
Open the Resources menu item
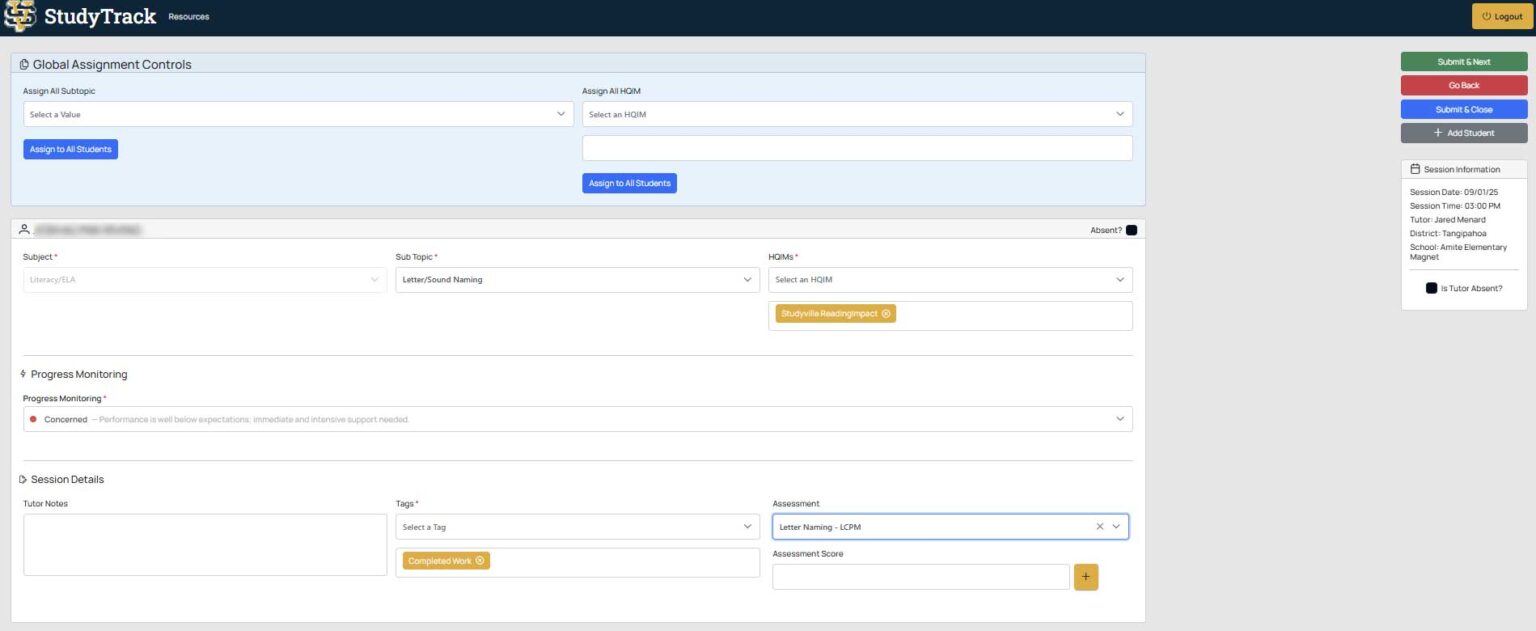[189, 17]
